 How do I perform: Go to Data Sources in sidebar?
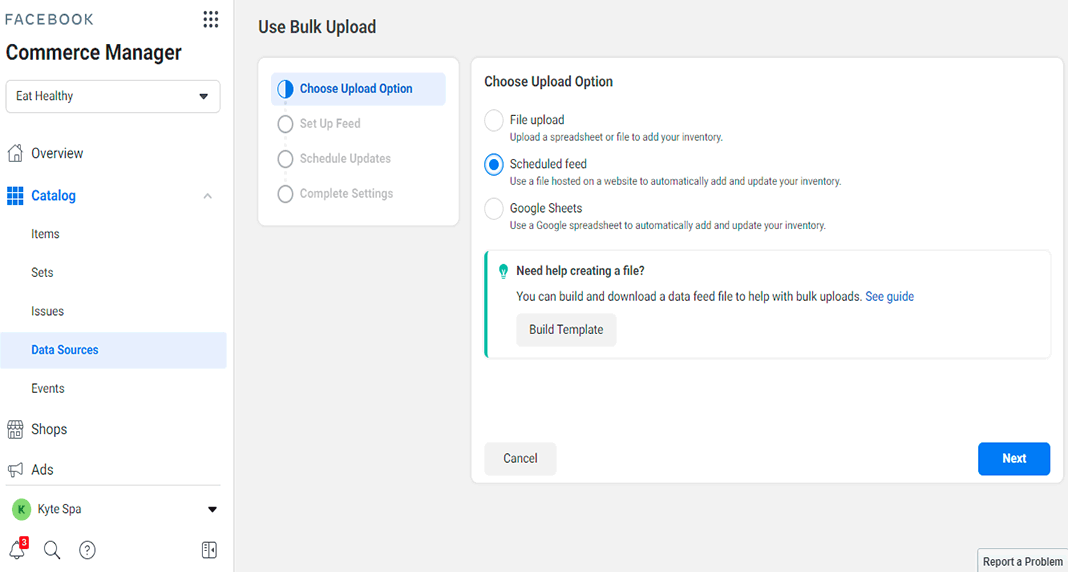click(x=65, y=350)
